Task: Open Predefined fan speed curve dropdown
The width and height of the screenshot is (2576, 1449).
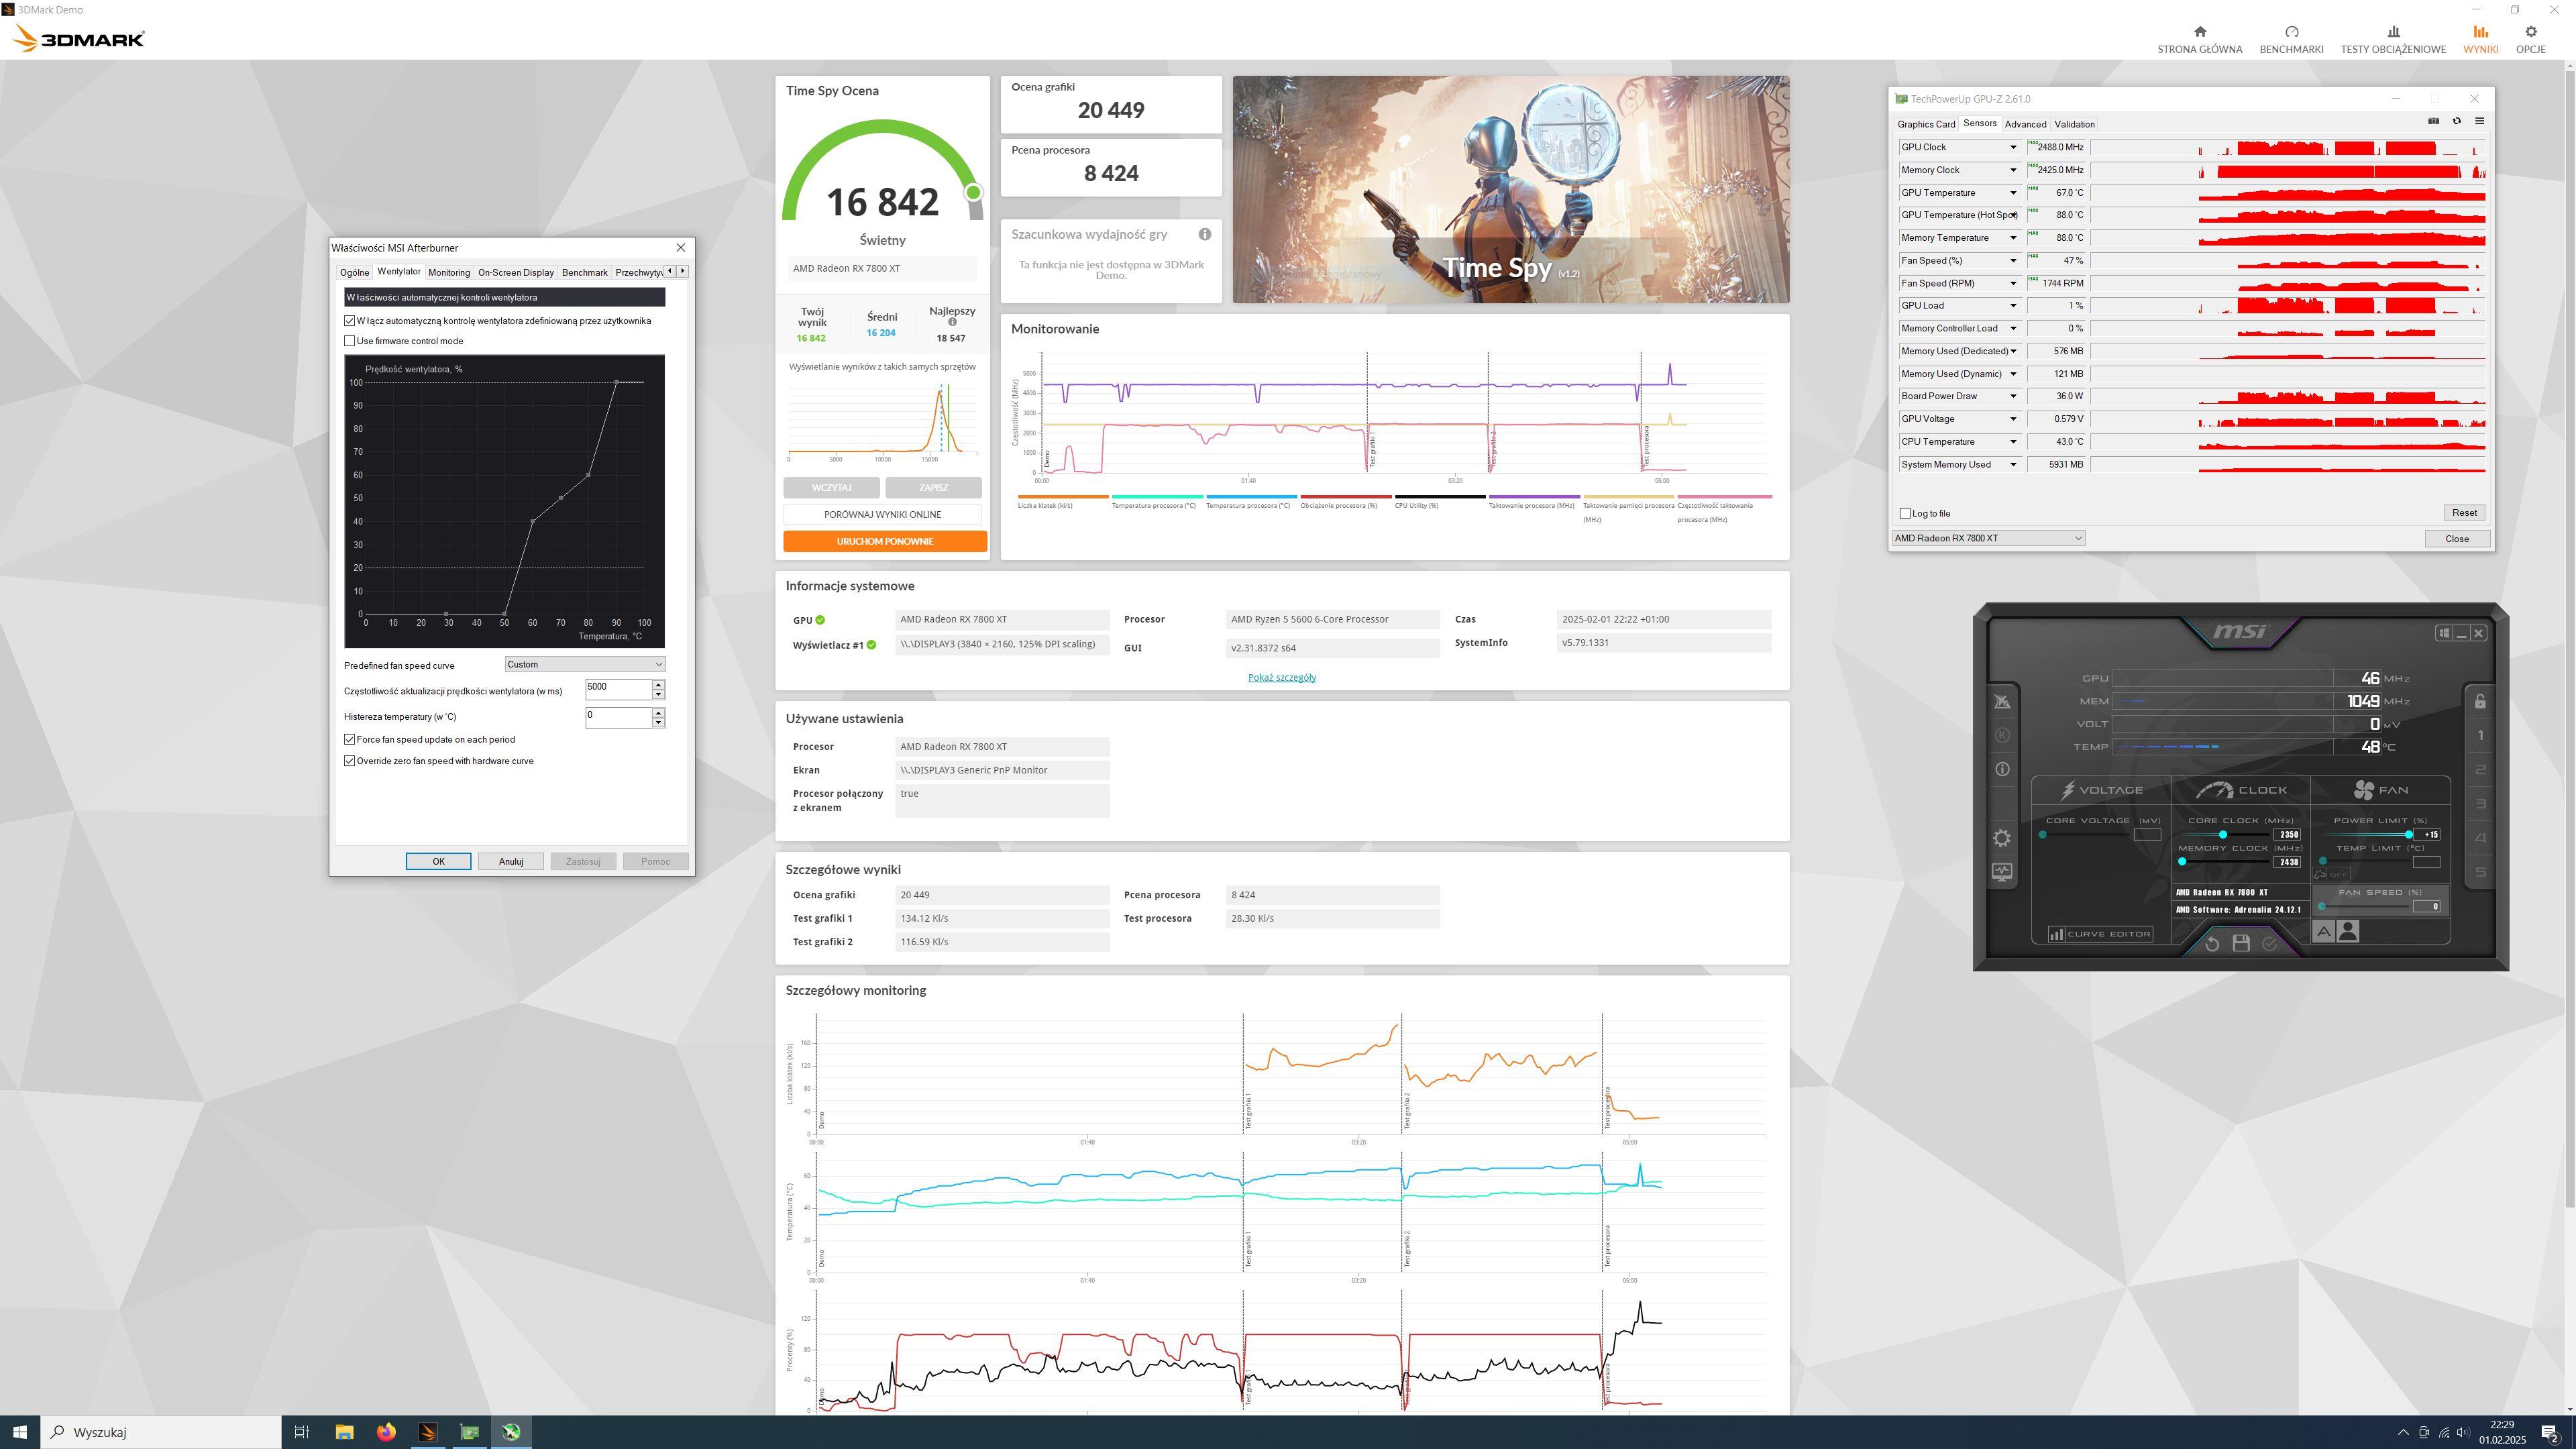Action: (585, 664)
